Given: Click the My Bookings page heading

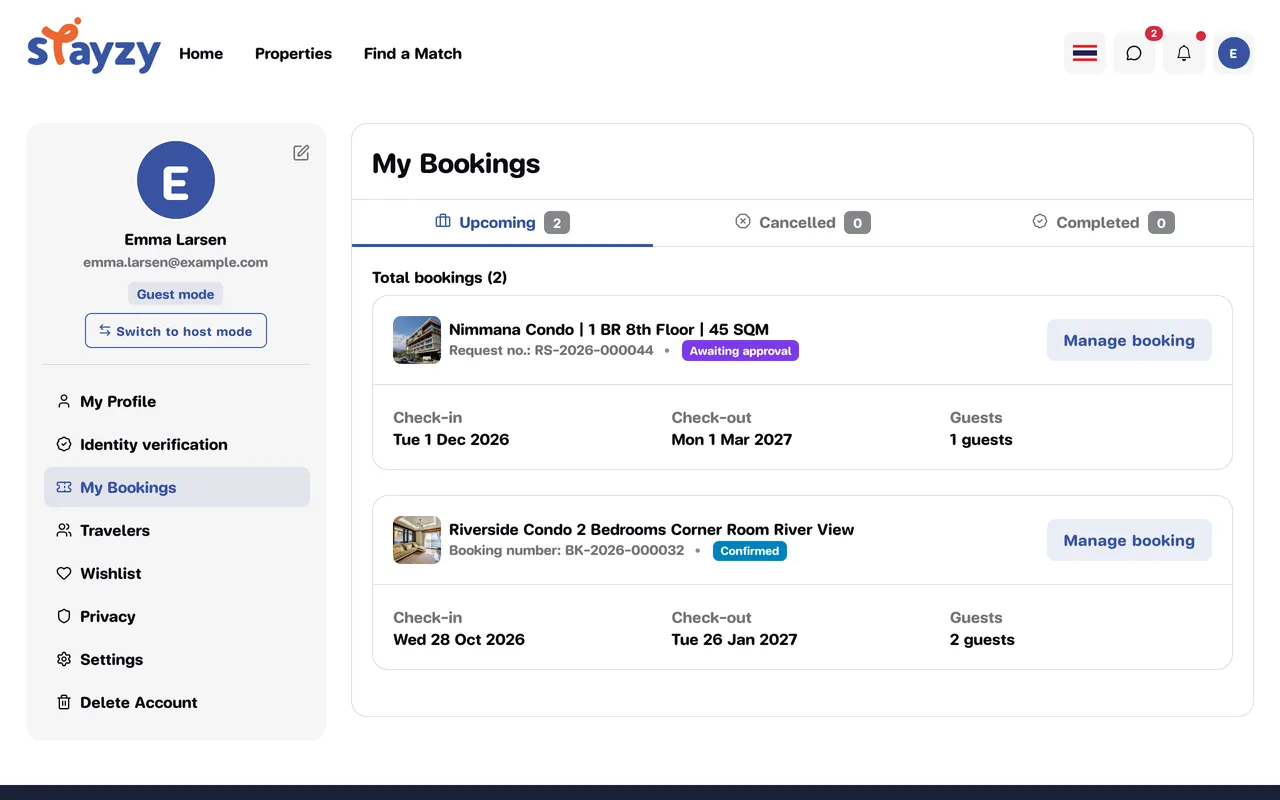Looking at the screenshot, I should [456, 164].
